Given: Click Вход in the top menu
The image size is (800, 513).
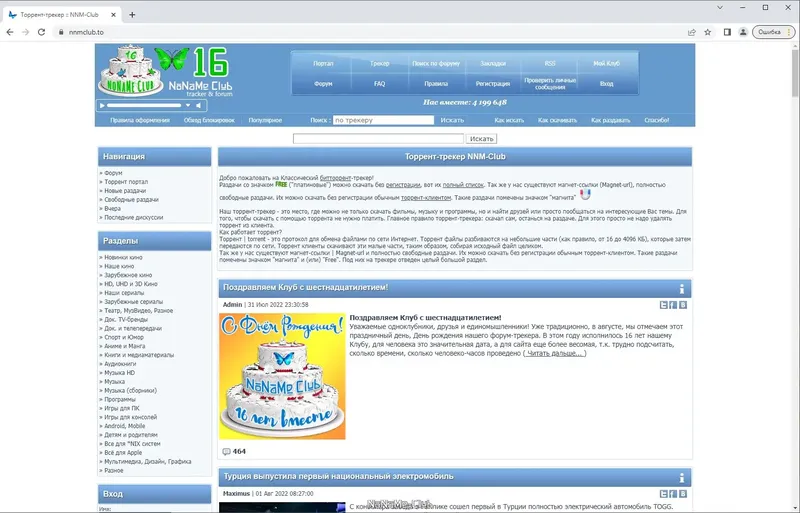Looking at the screenshot, I should [x=607, y=84].
